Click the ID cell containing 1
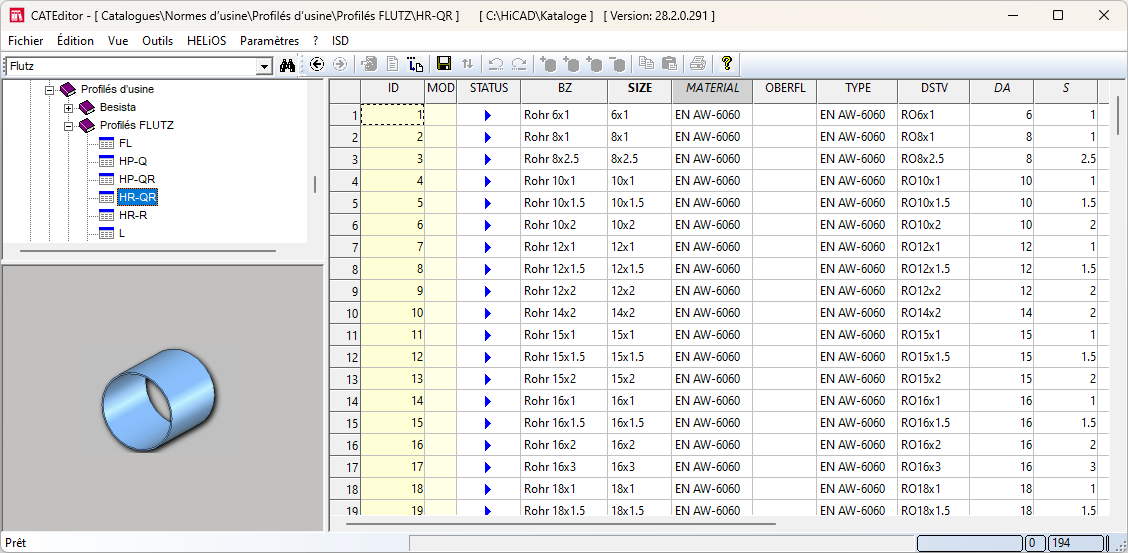The height and width of the screenshot is (553, 1128). [x=392, y=115]
